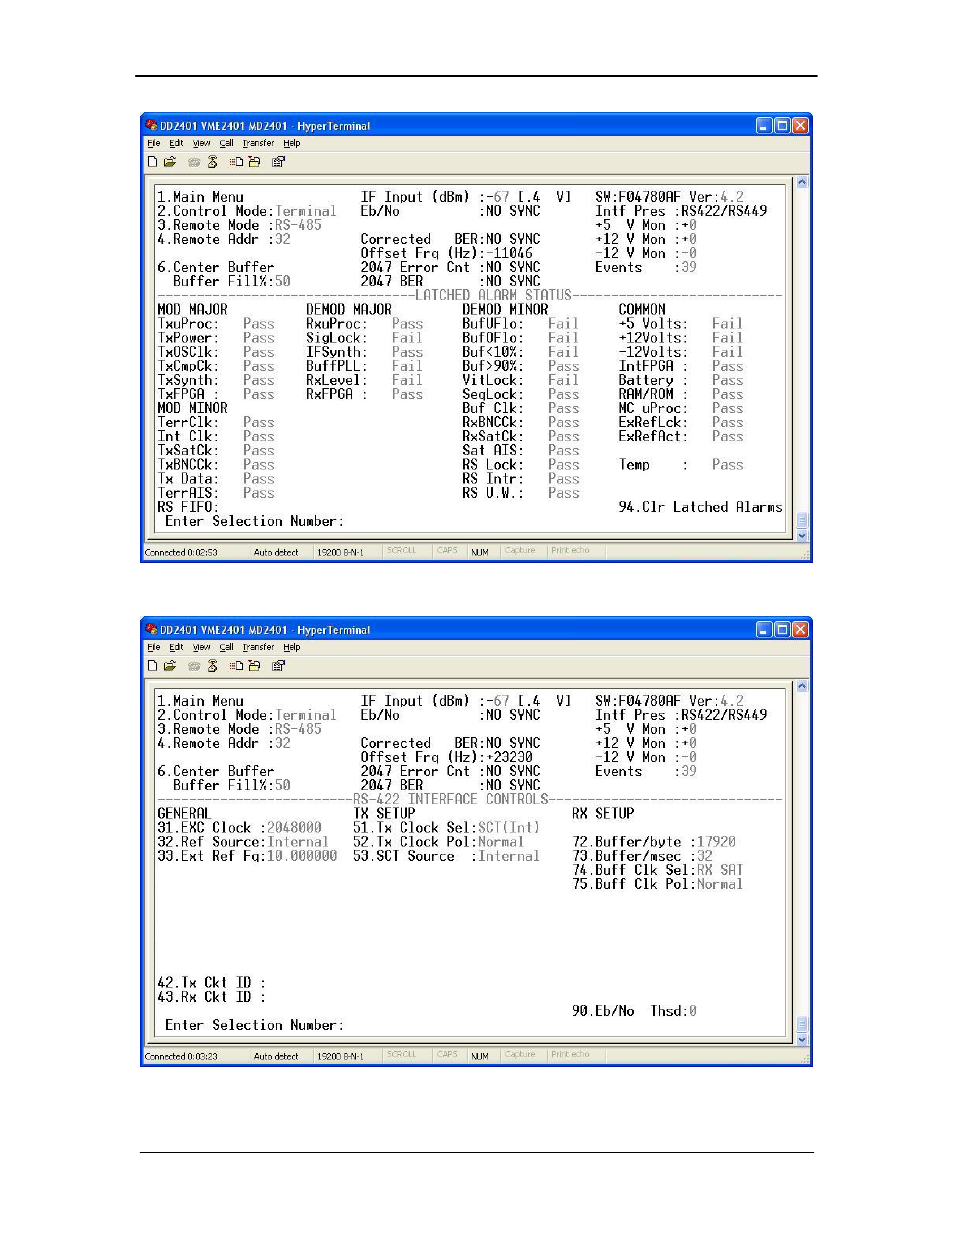Image resolution: width=954 pixels, height=1235 pixels.
Task: Open File menu in the alarm status window
Action: pos(153,143)
